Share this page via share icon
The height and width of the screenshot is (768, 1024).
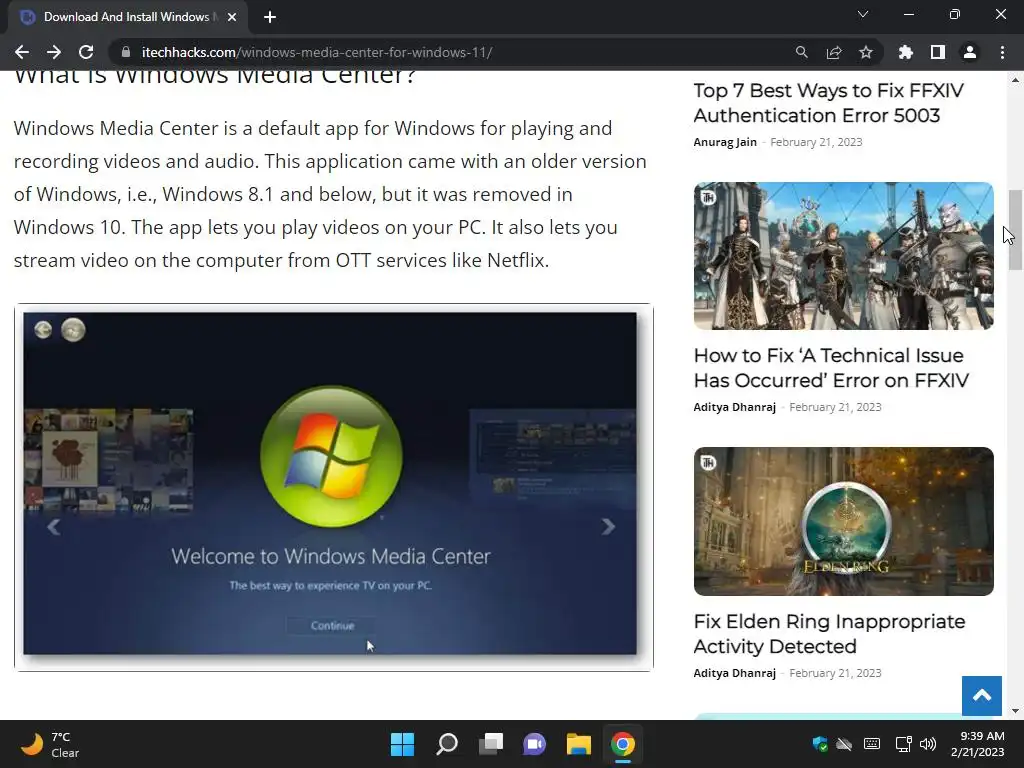[x=834, y=52]
